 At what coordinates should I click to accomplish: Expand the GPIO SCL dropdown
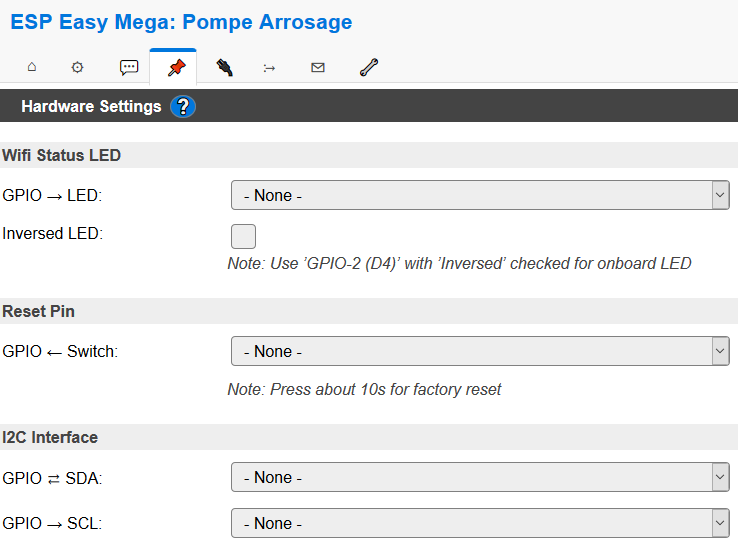tap(480, 523)
